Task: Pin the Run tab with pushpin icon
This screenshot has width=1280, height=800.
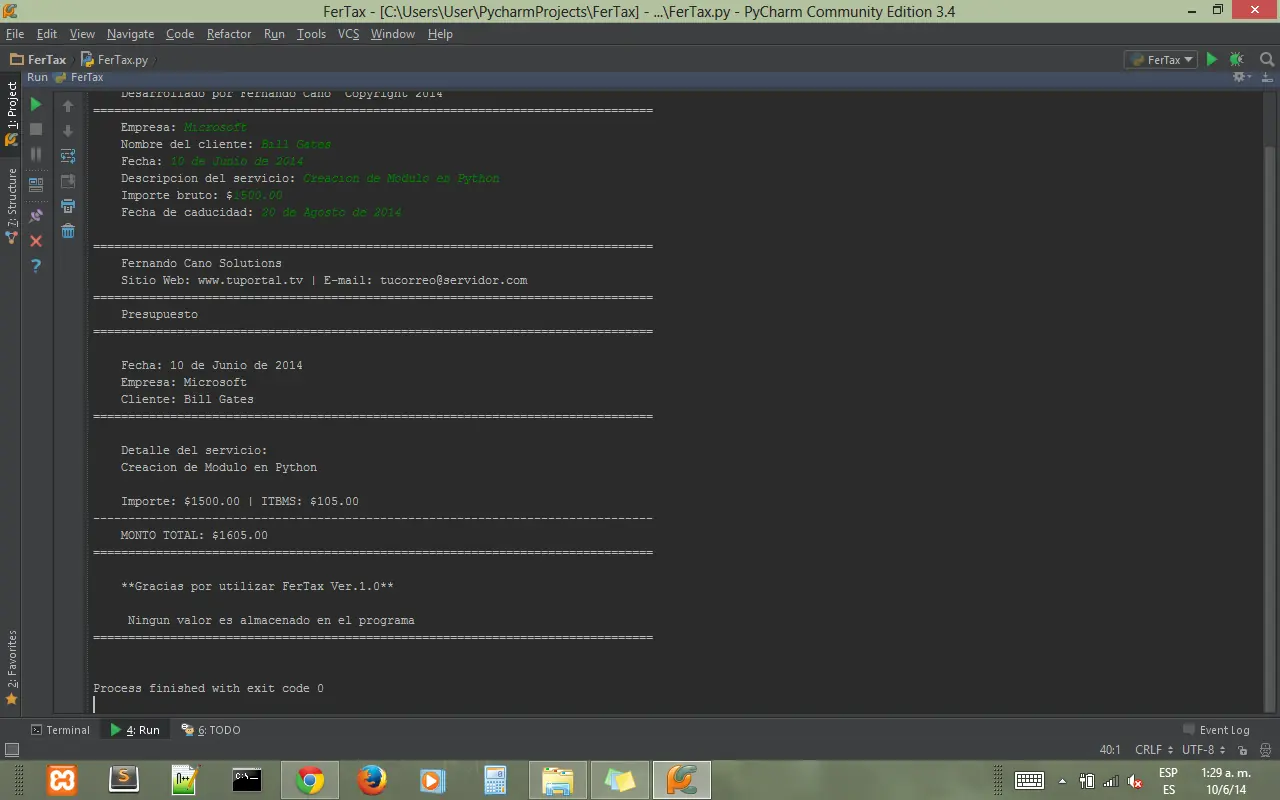Action: point(36,215)
